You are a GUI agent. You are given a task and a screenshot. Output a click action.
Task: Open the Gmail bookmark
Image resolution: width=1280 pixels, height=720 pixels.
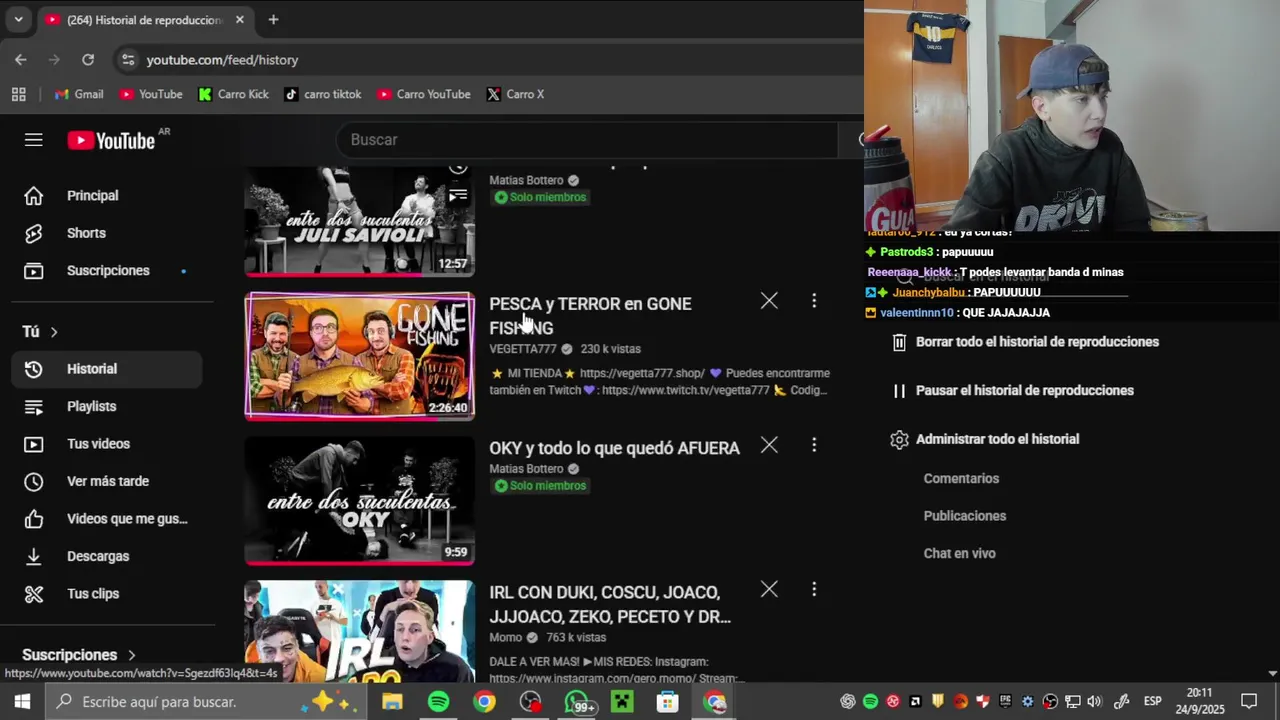(x=79, y=94)
